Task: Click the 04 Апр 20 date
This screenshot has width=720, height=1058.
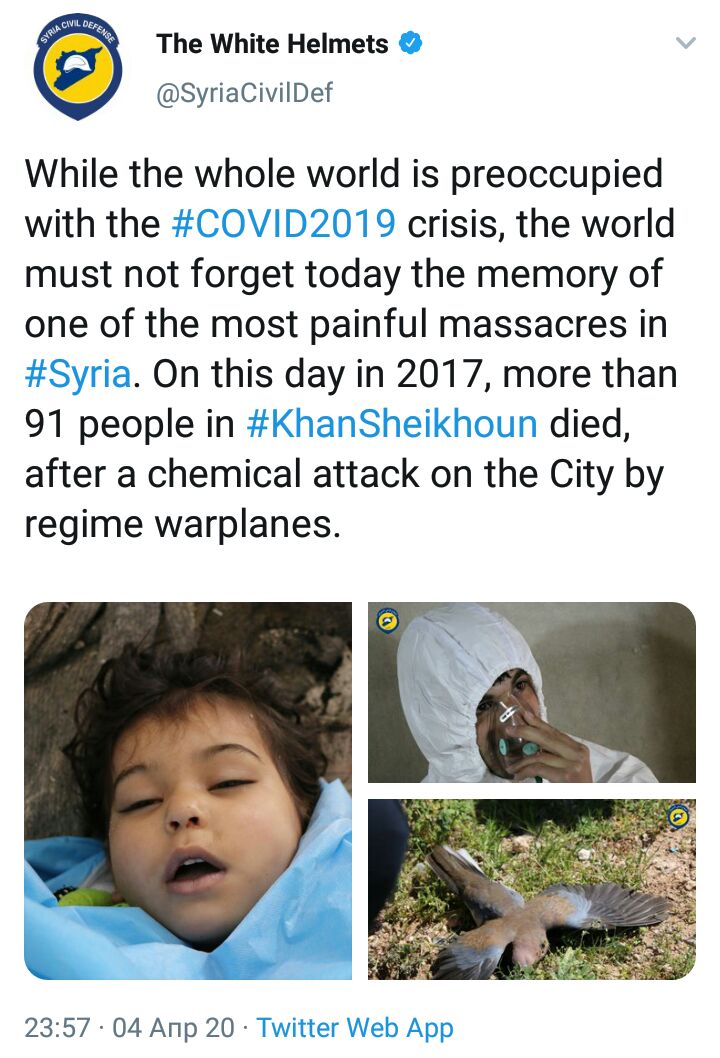Action: coord(173,1028)
